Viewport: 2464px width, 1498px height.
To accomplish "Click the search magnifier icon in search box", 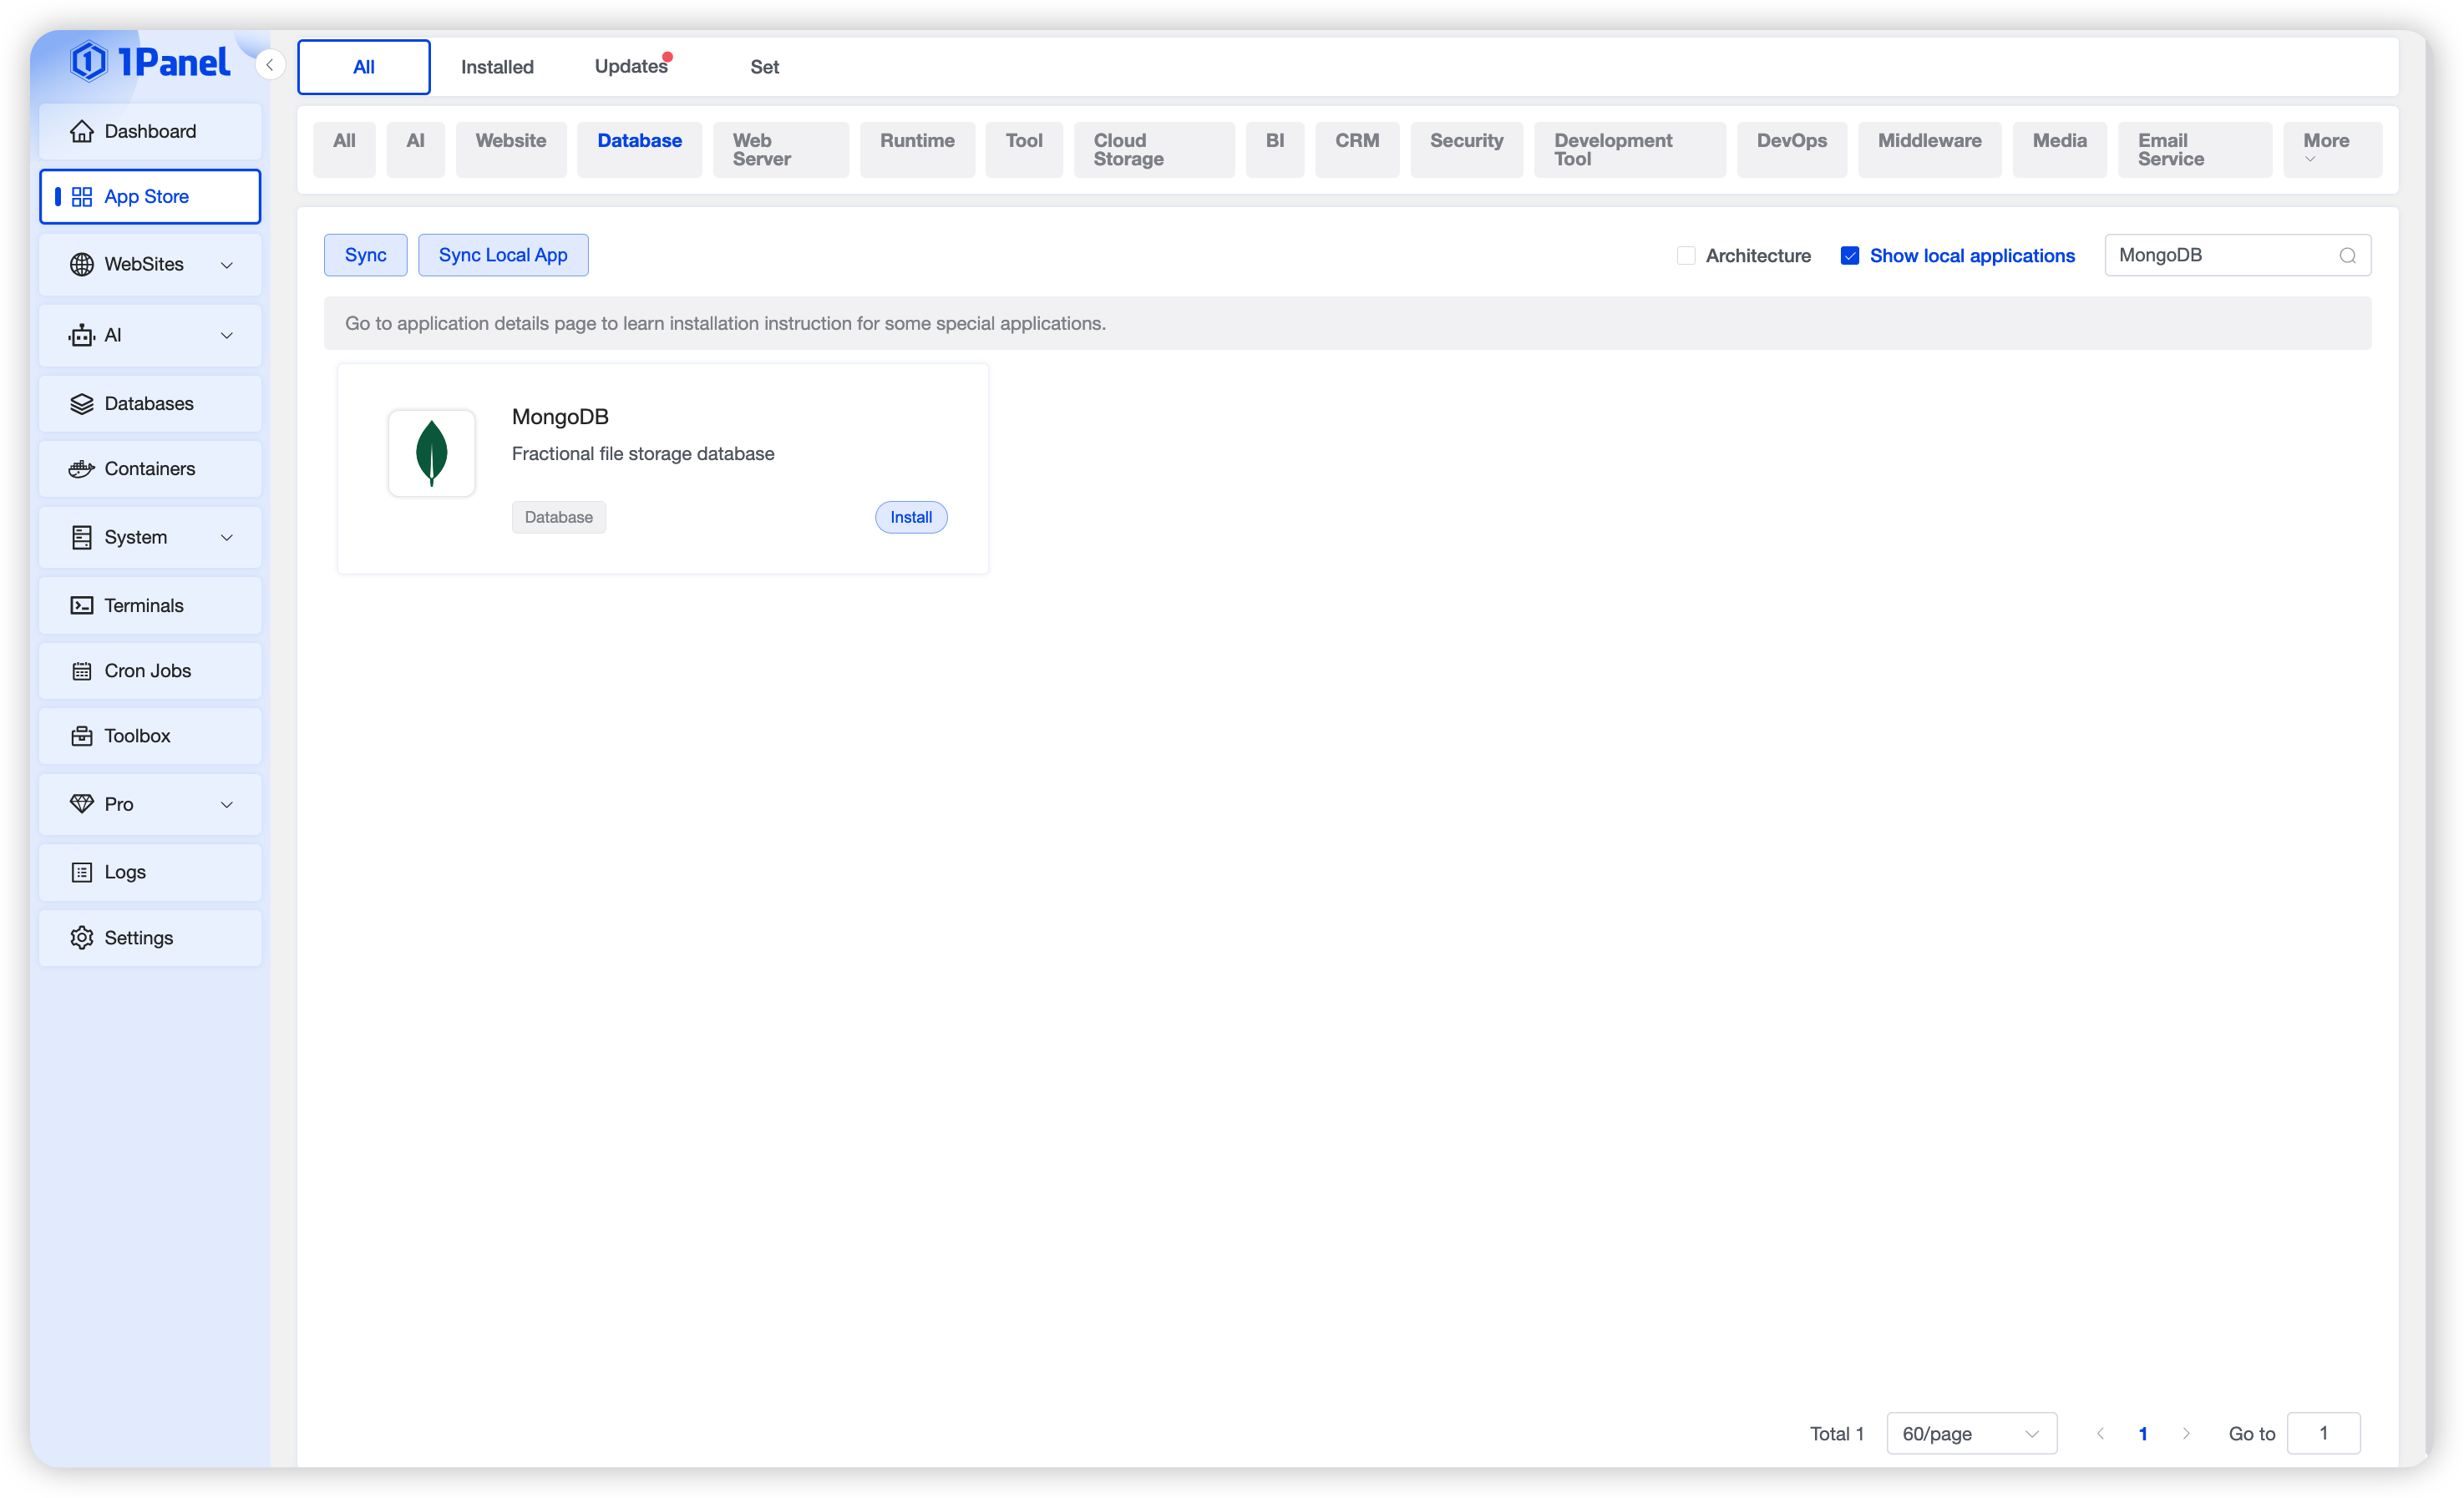I will pos(2347,256).
